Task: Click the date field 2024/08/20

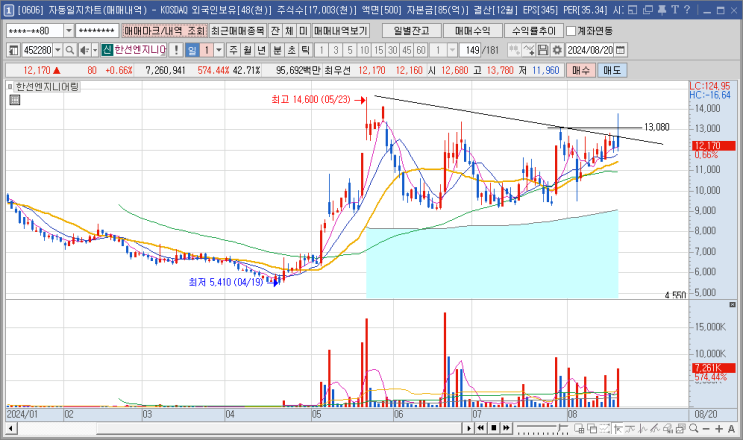Action: pos(590,50)
